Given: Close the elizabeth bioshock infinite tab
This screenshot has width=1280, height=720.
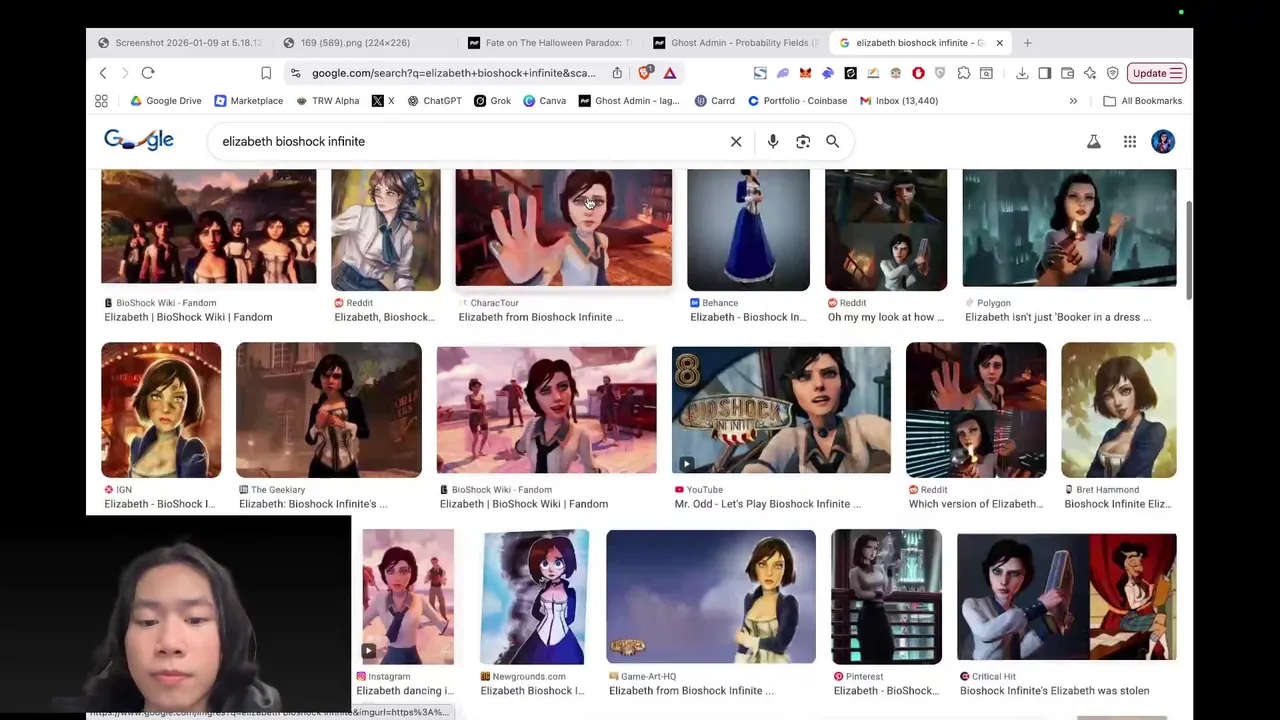Looking at the screenshot, I should tap(999, 43).
